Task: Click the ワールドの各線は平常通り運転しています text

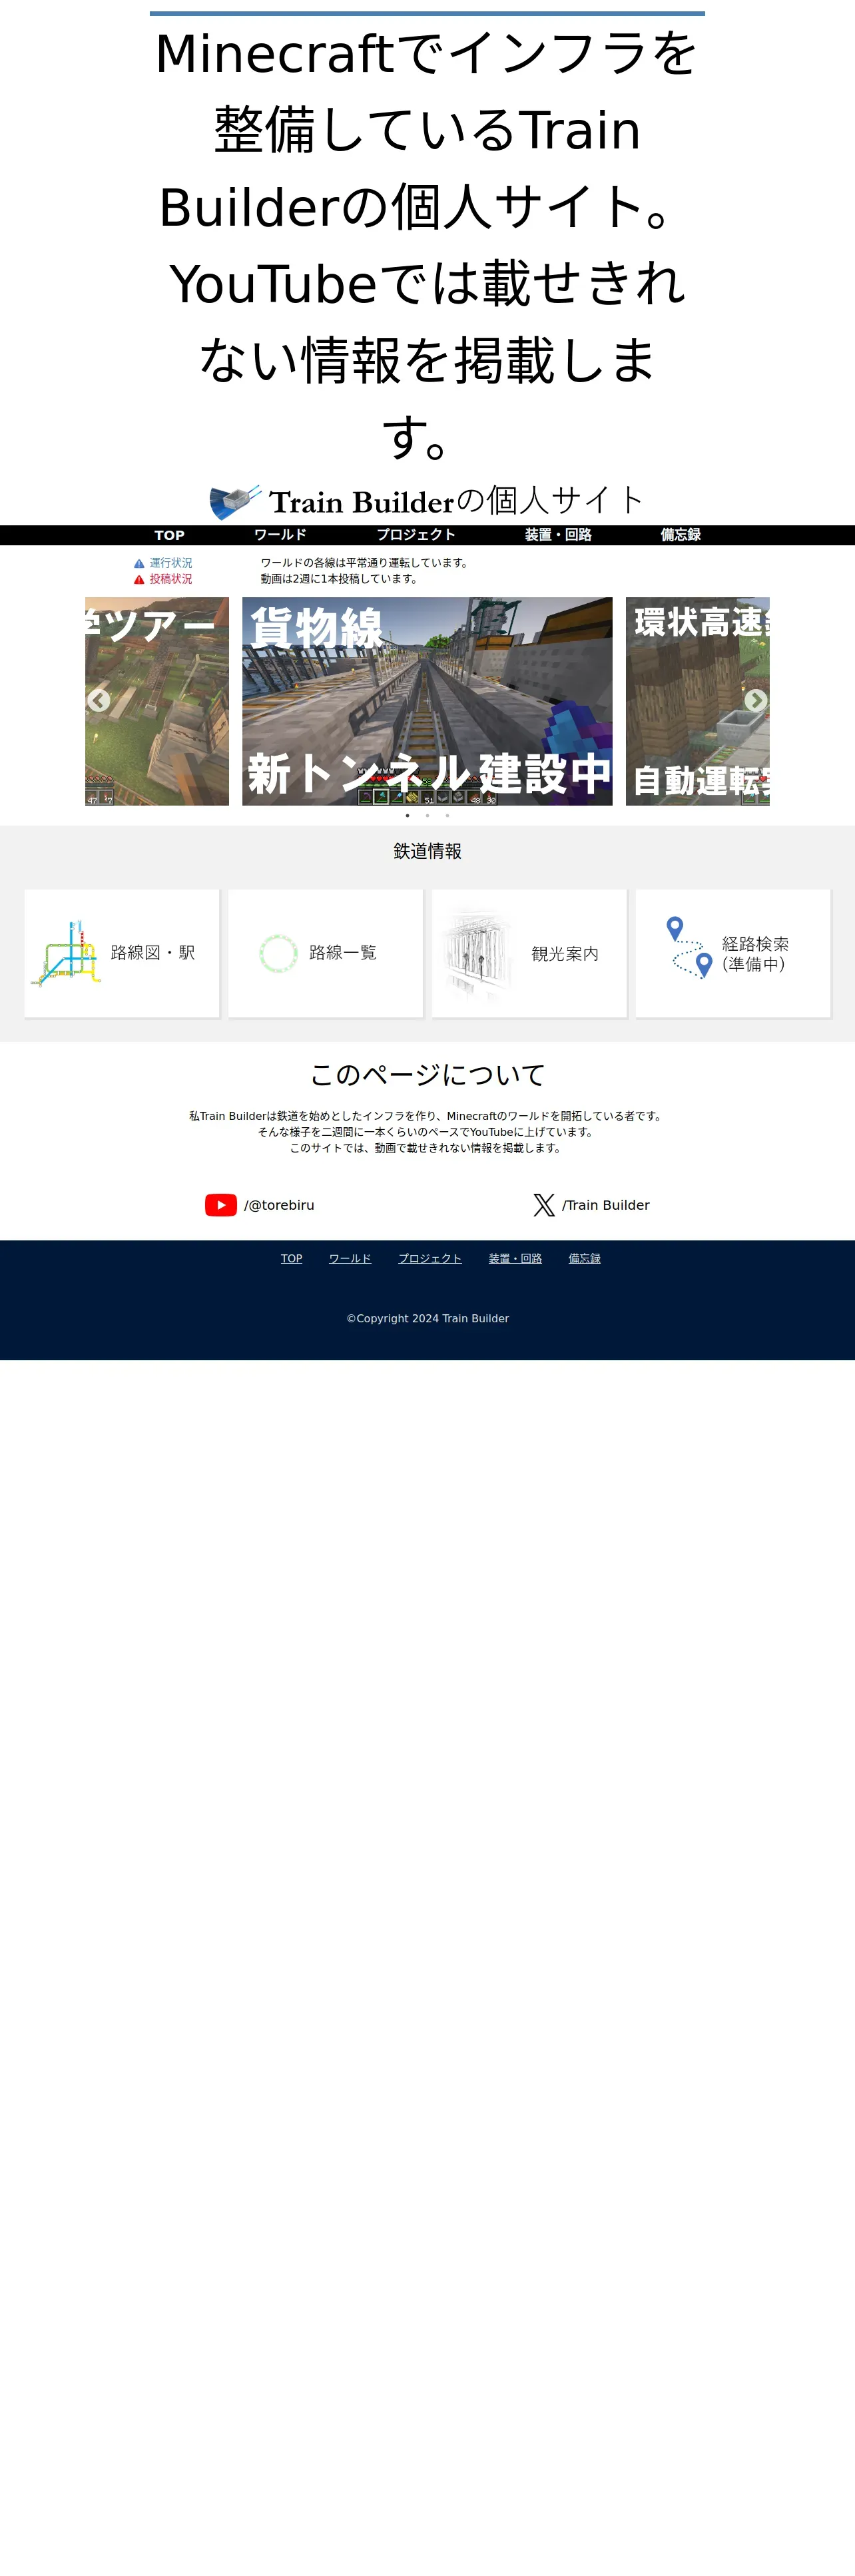Action: coord(366,563)
